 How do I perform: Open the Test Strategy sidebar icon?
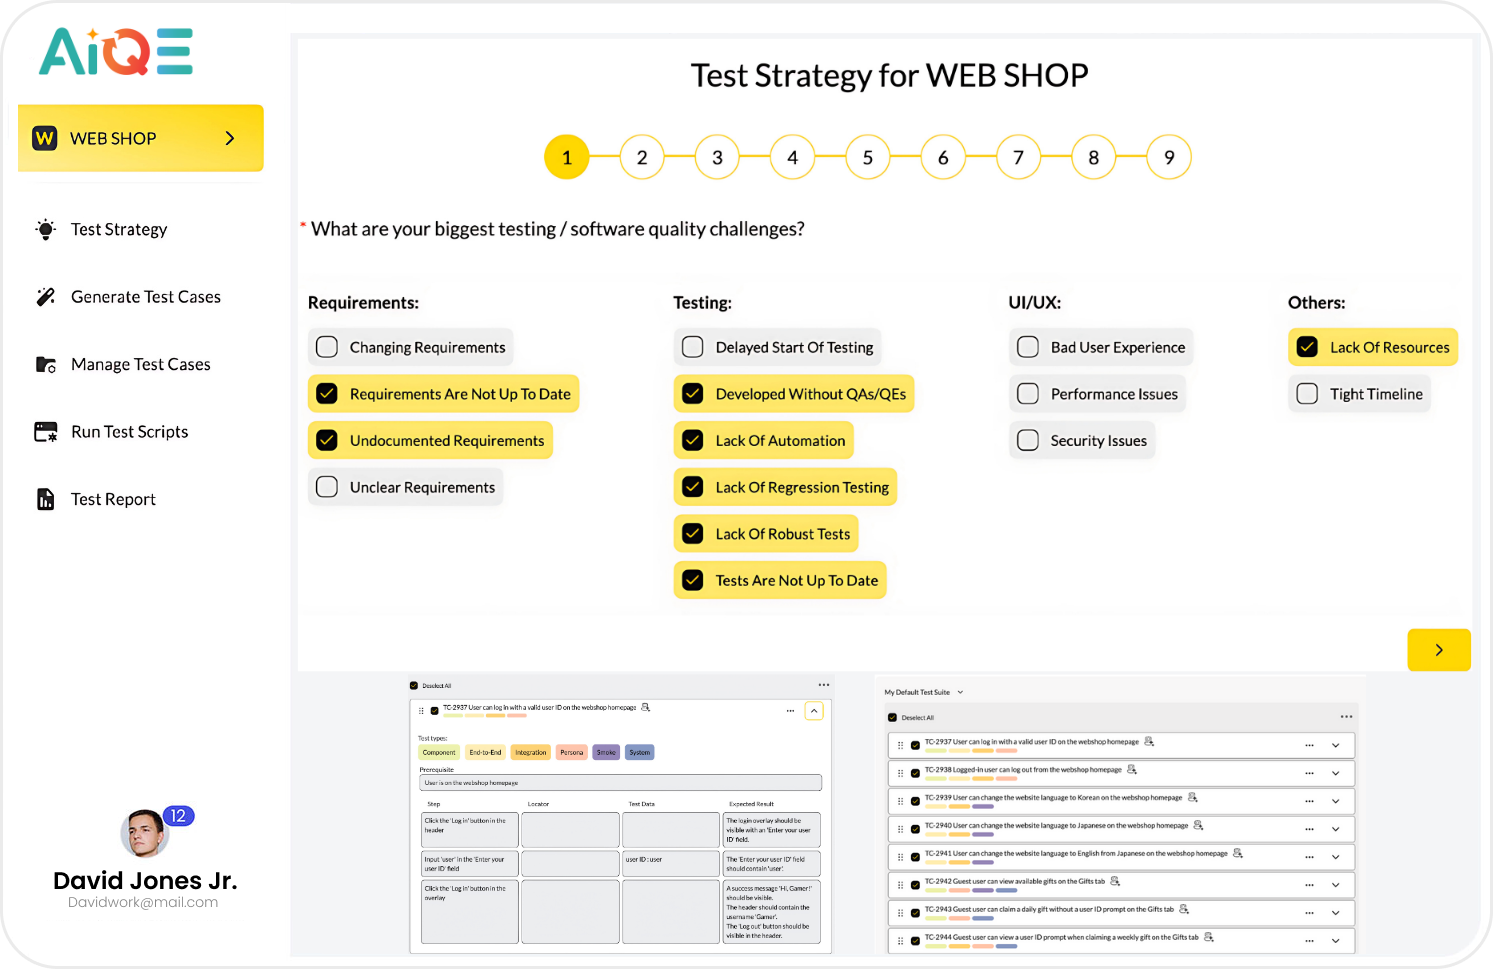(46, 229)
